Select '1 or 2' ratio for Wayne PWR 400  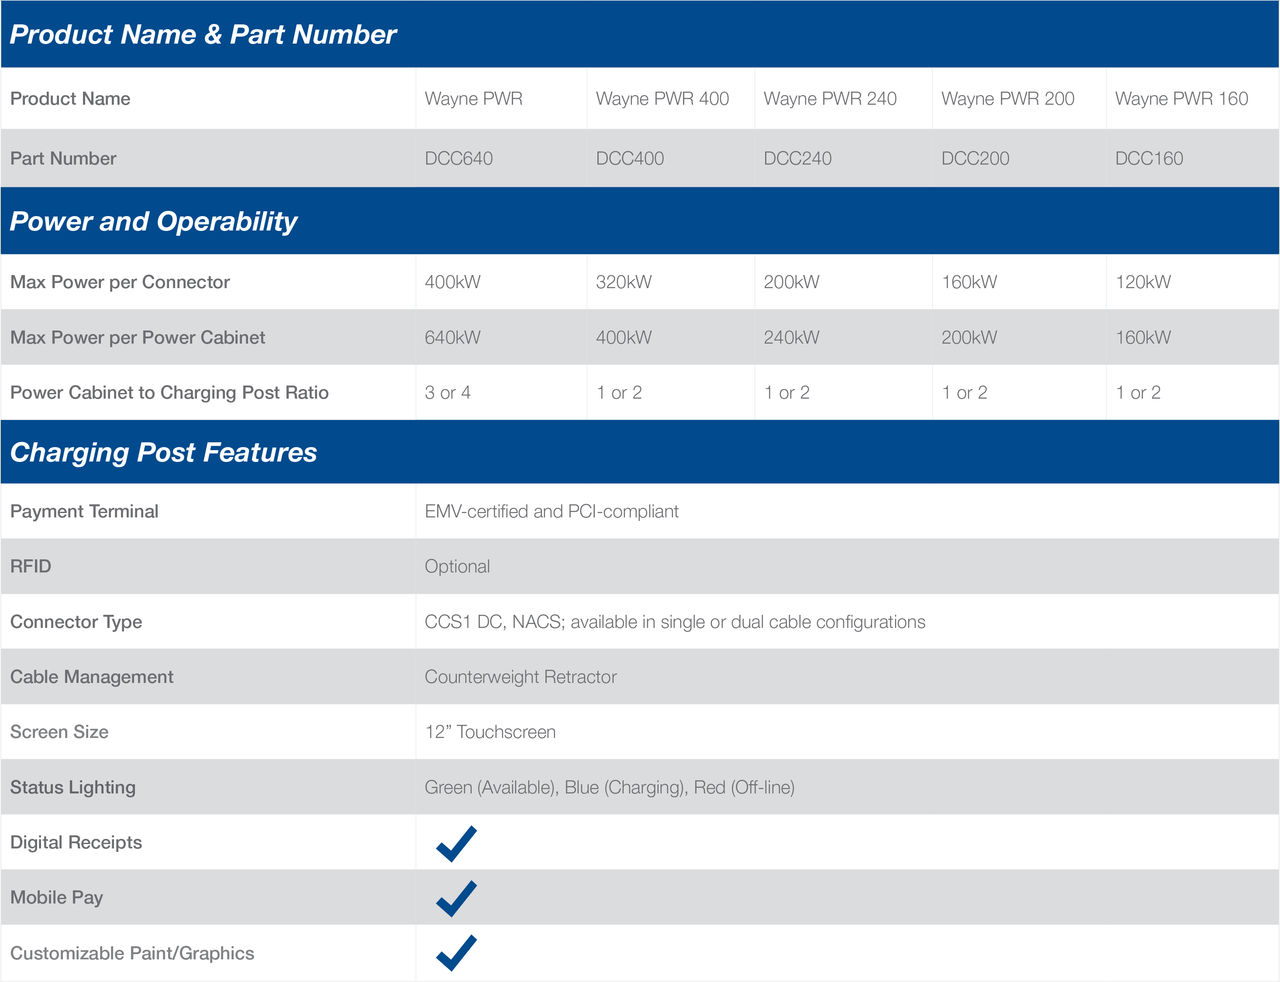pyautogui.click(x=619, y=392)
